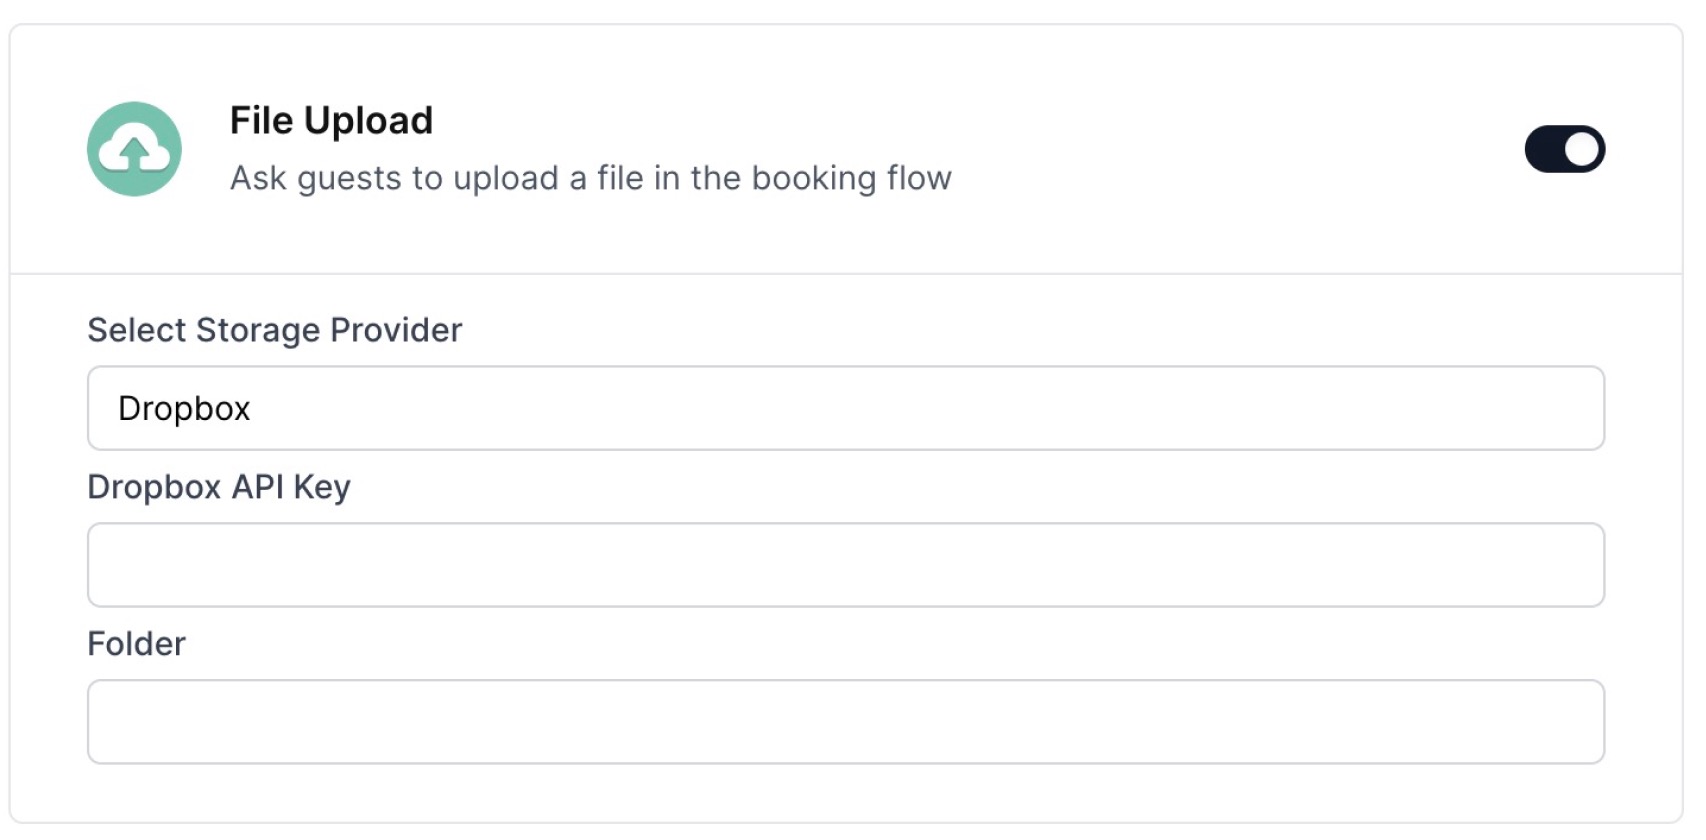Select the empty Folder input box
This screenshot has height=840, width=1706.
(845, 722)
